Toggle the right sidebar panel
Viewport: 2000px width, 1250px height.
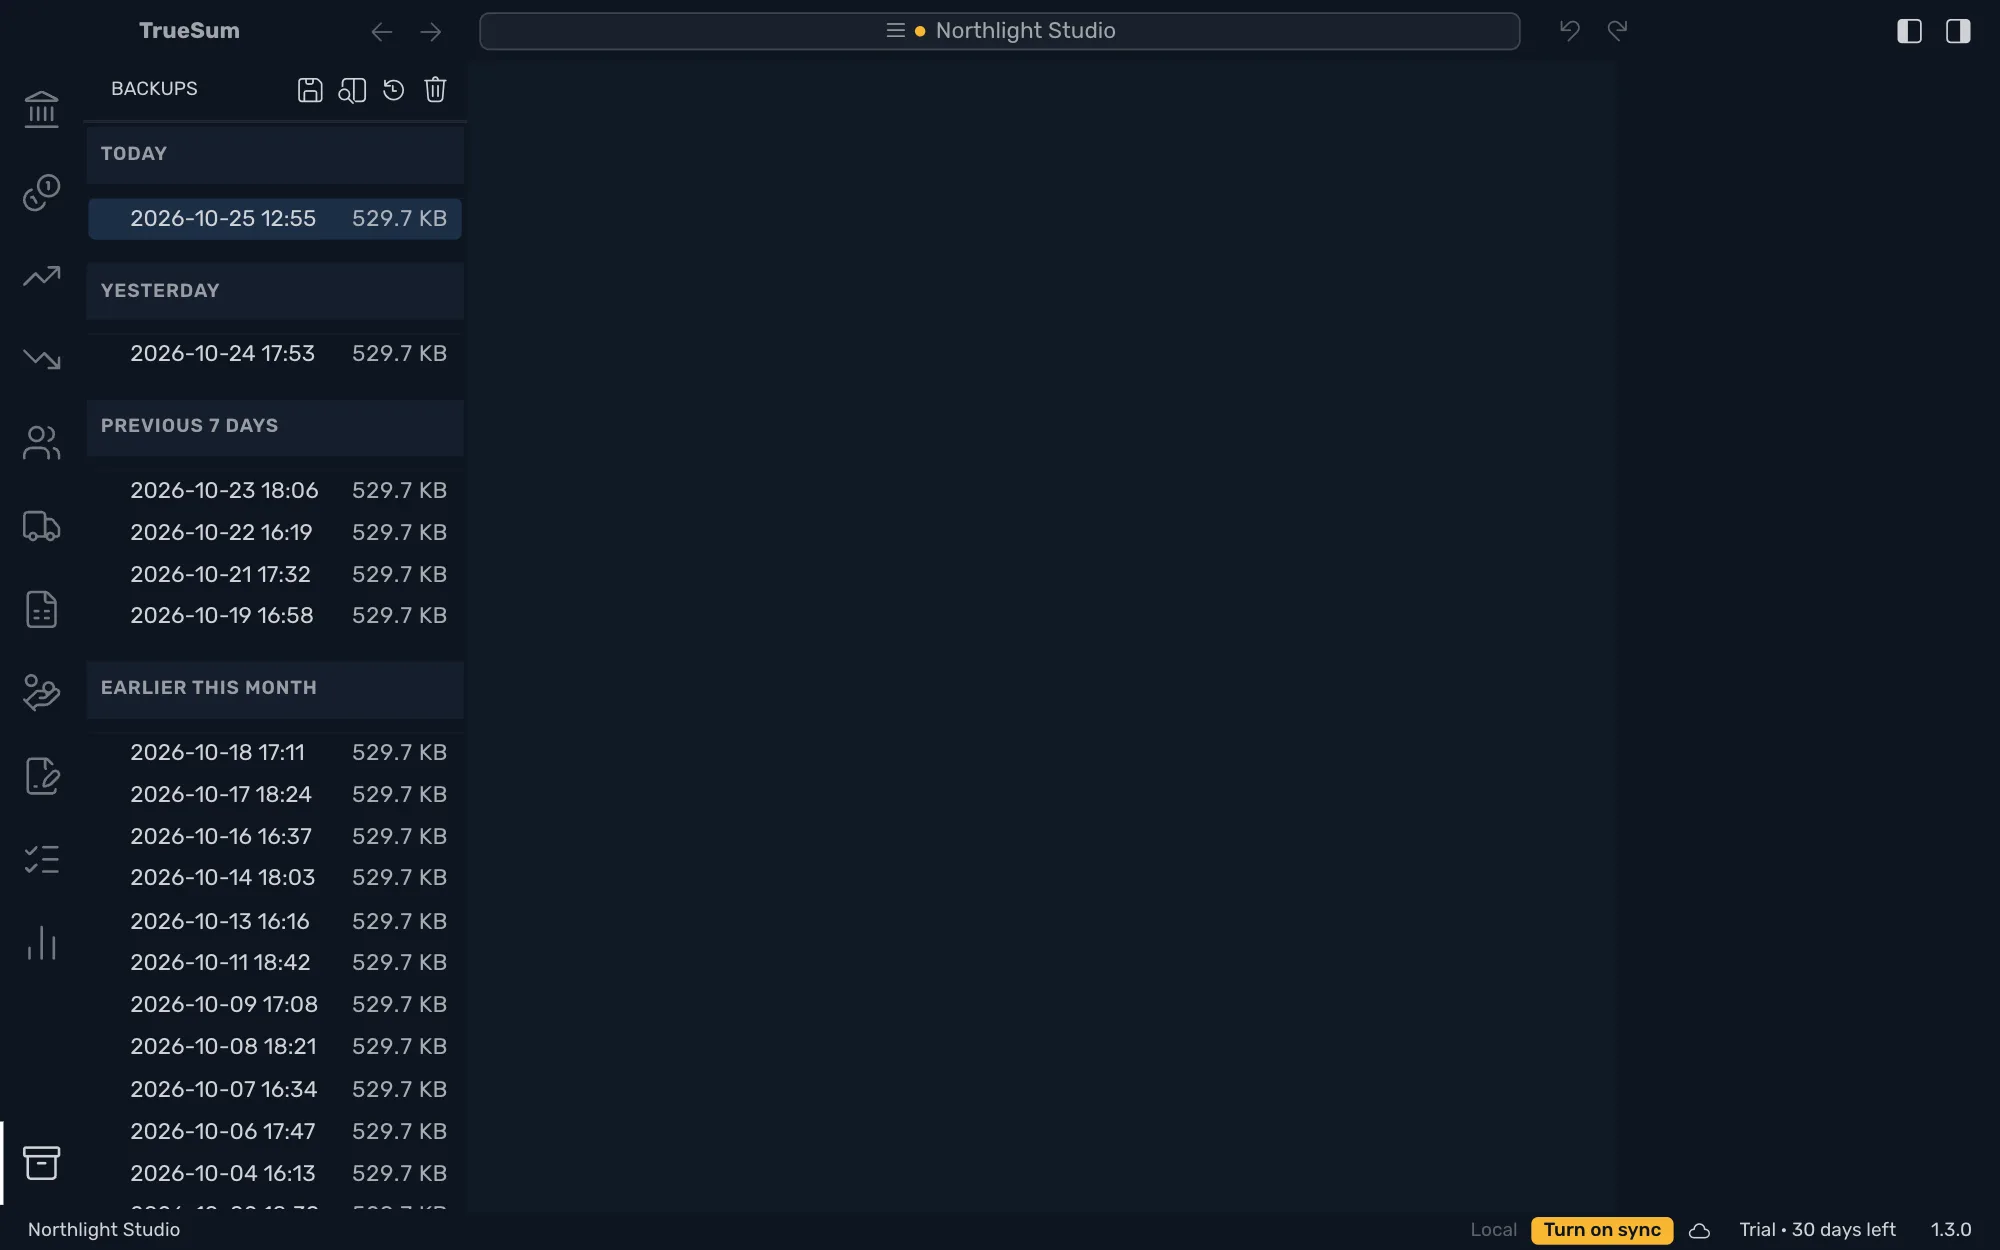coord(1958,31)
